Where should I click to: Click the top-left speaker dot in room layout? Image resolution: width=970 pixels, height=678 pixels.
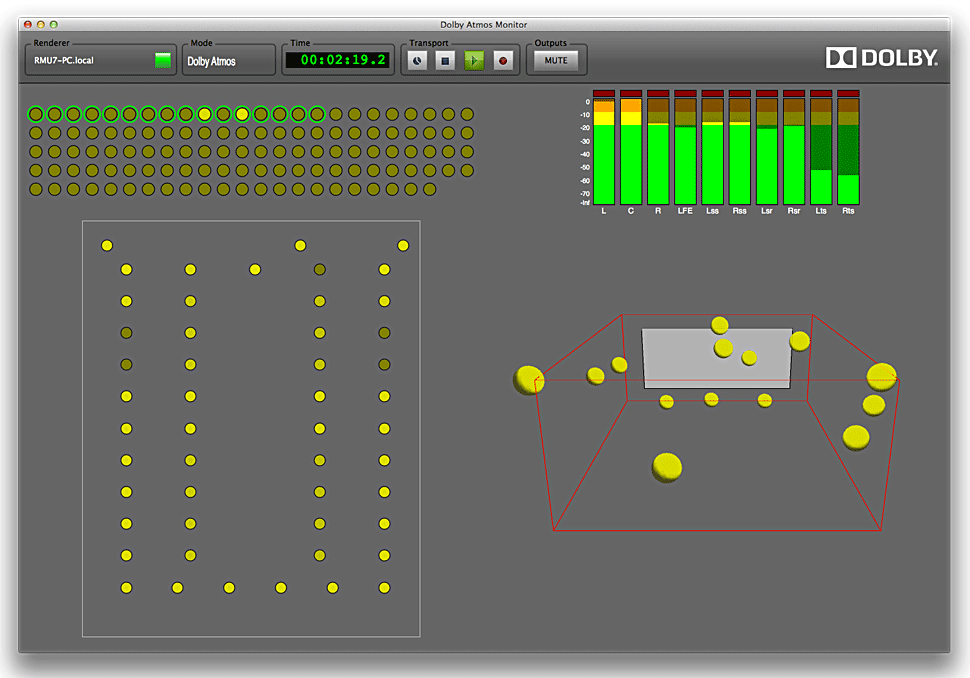click(x=107, y=246)
